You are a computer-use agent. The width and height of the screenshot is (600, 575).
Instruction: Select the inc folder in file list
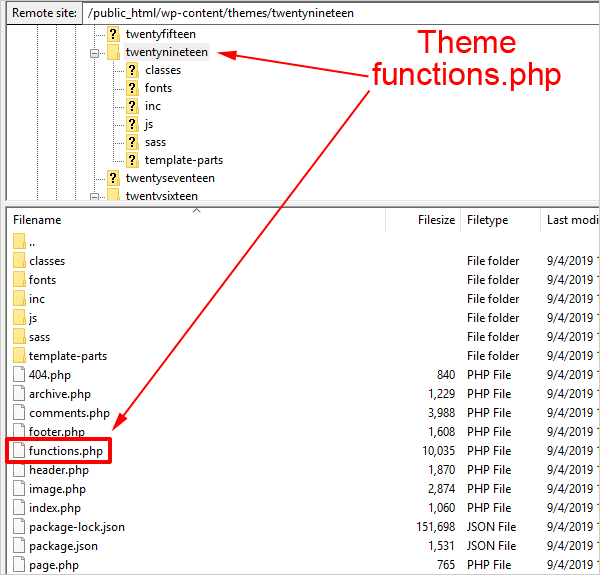[37, 299]
